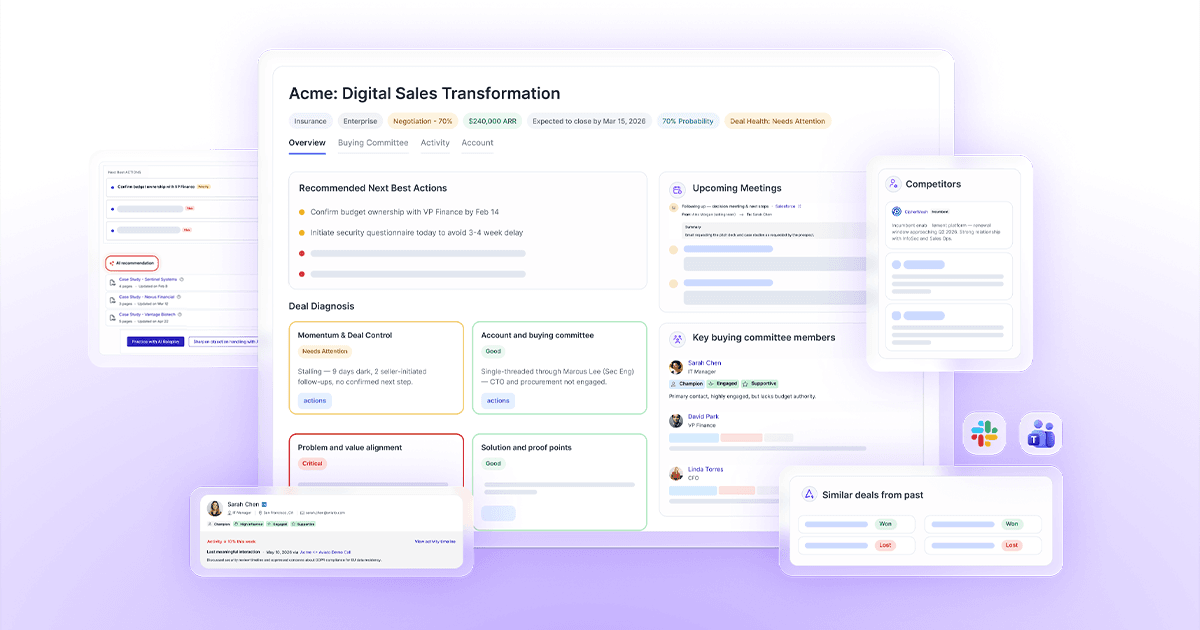Click the 70% Probability chip

(688, 121)
